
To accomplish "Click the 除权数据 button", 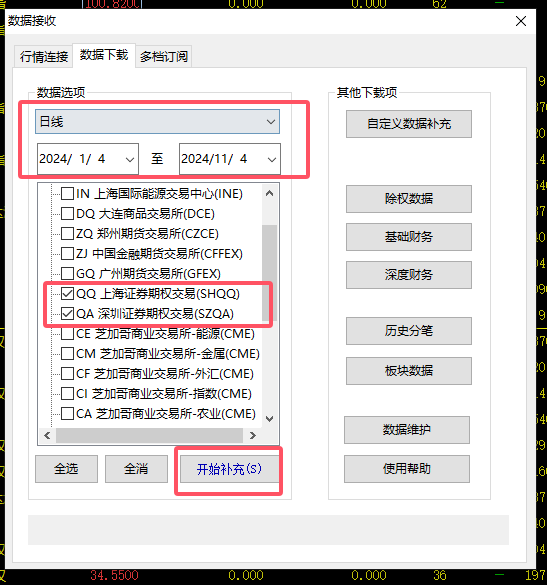I will click(x=409, y=199).
